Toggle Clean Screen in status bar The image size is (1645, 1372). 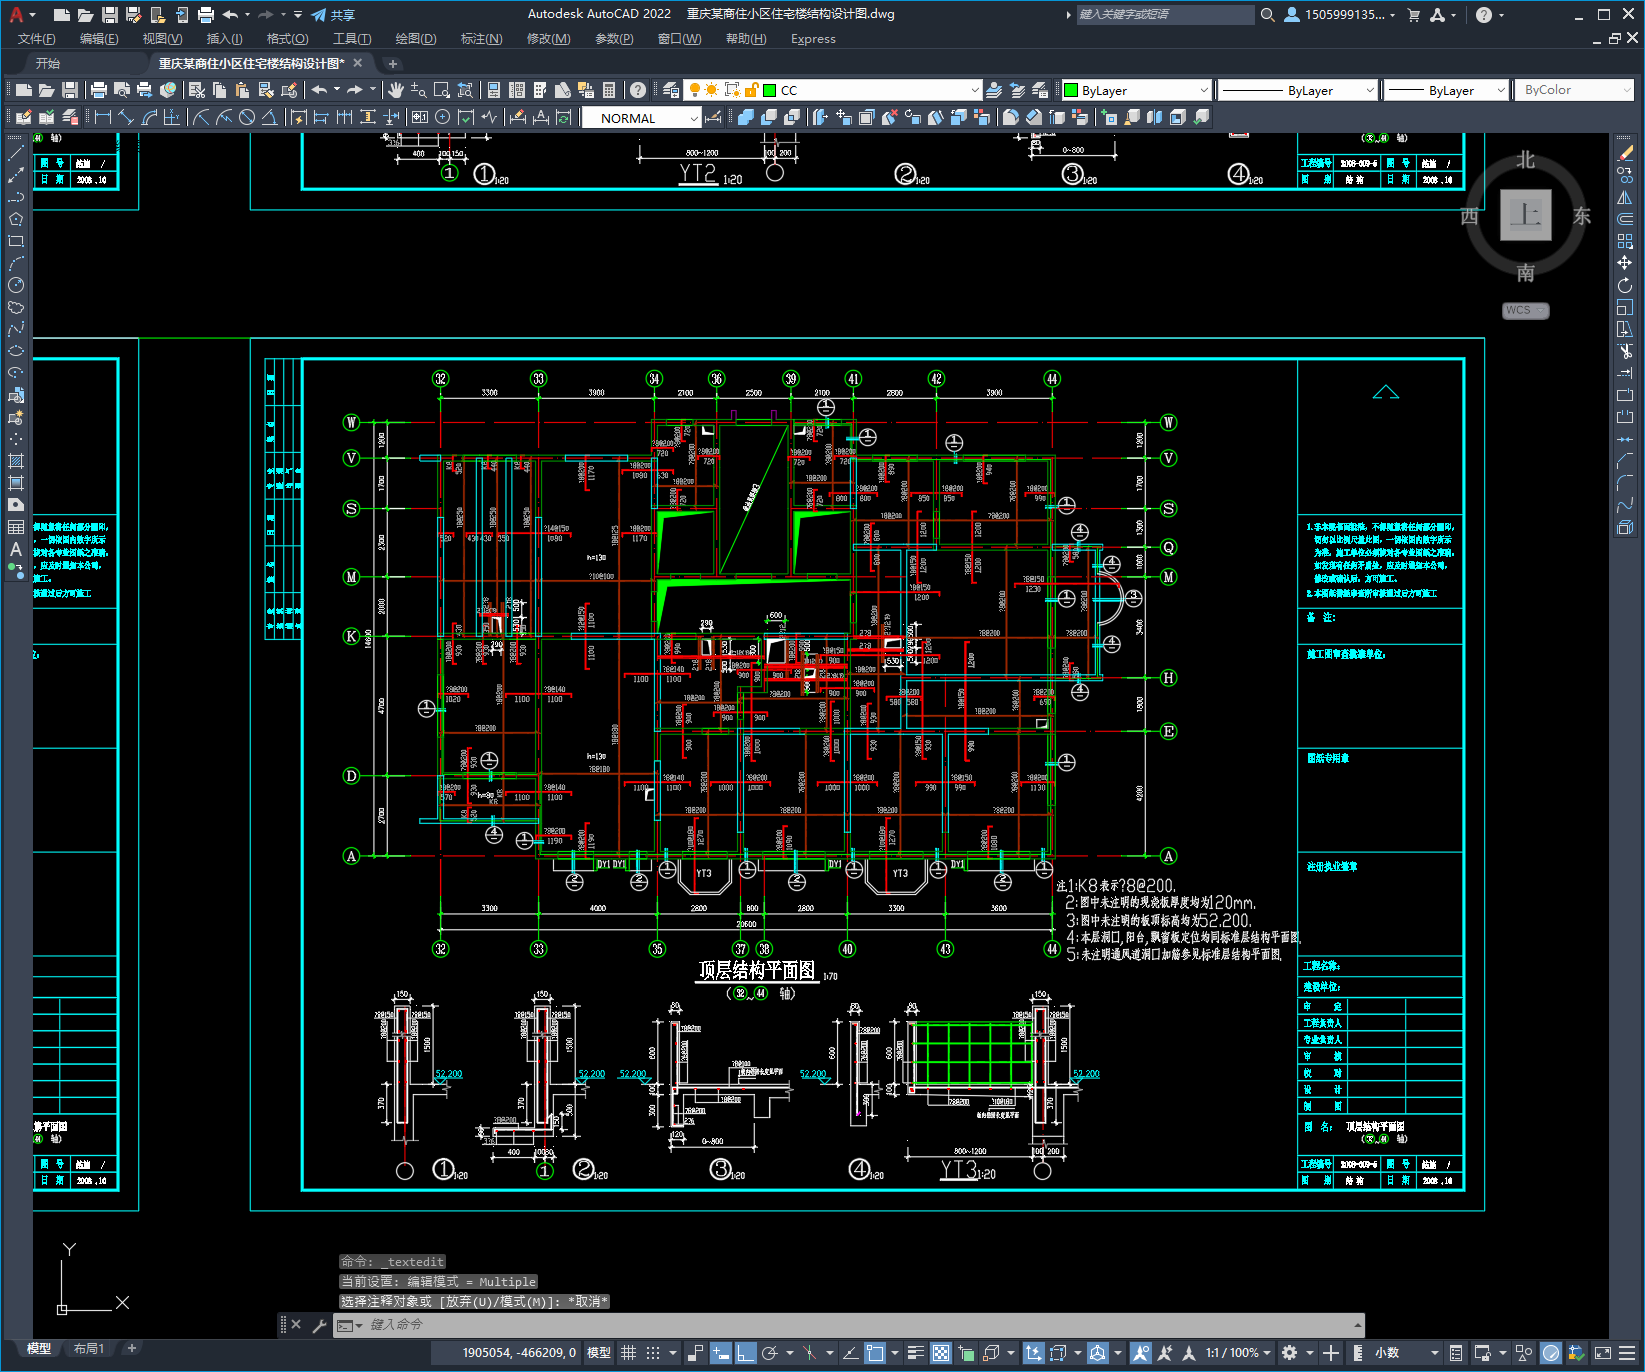point(1602,1353)
